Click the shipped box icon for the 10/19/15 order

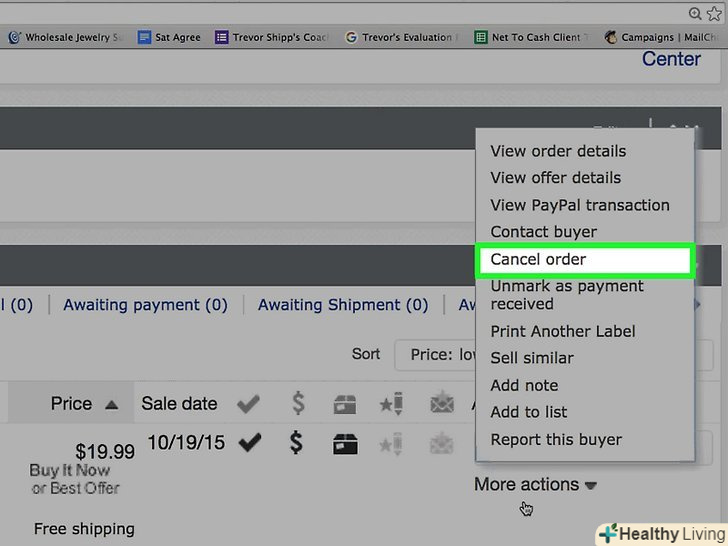pos(344,442)
